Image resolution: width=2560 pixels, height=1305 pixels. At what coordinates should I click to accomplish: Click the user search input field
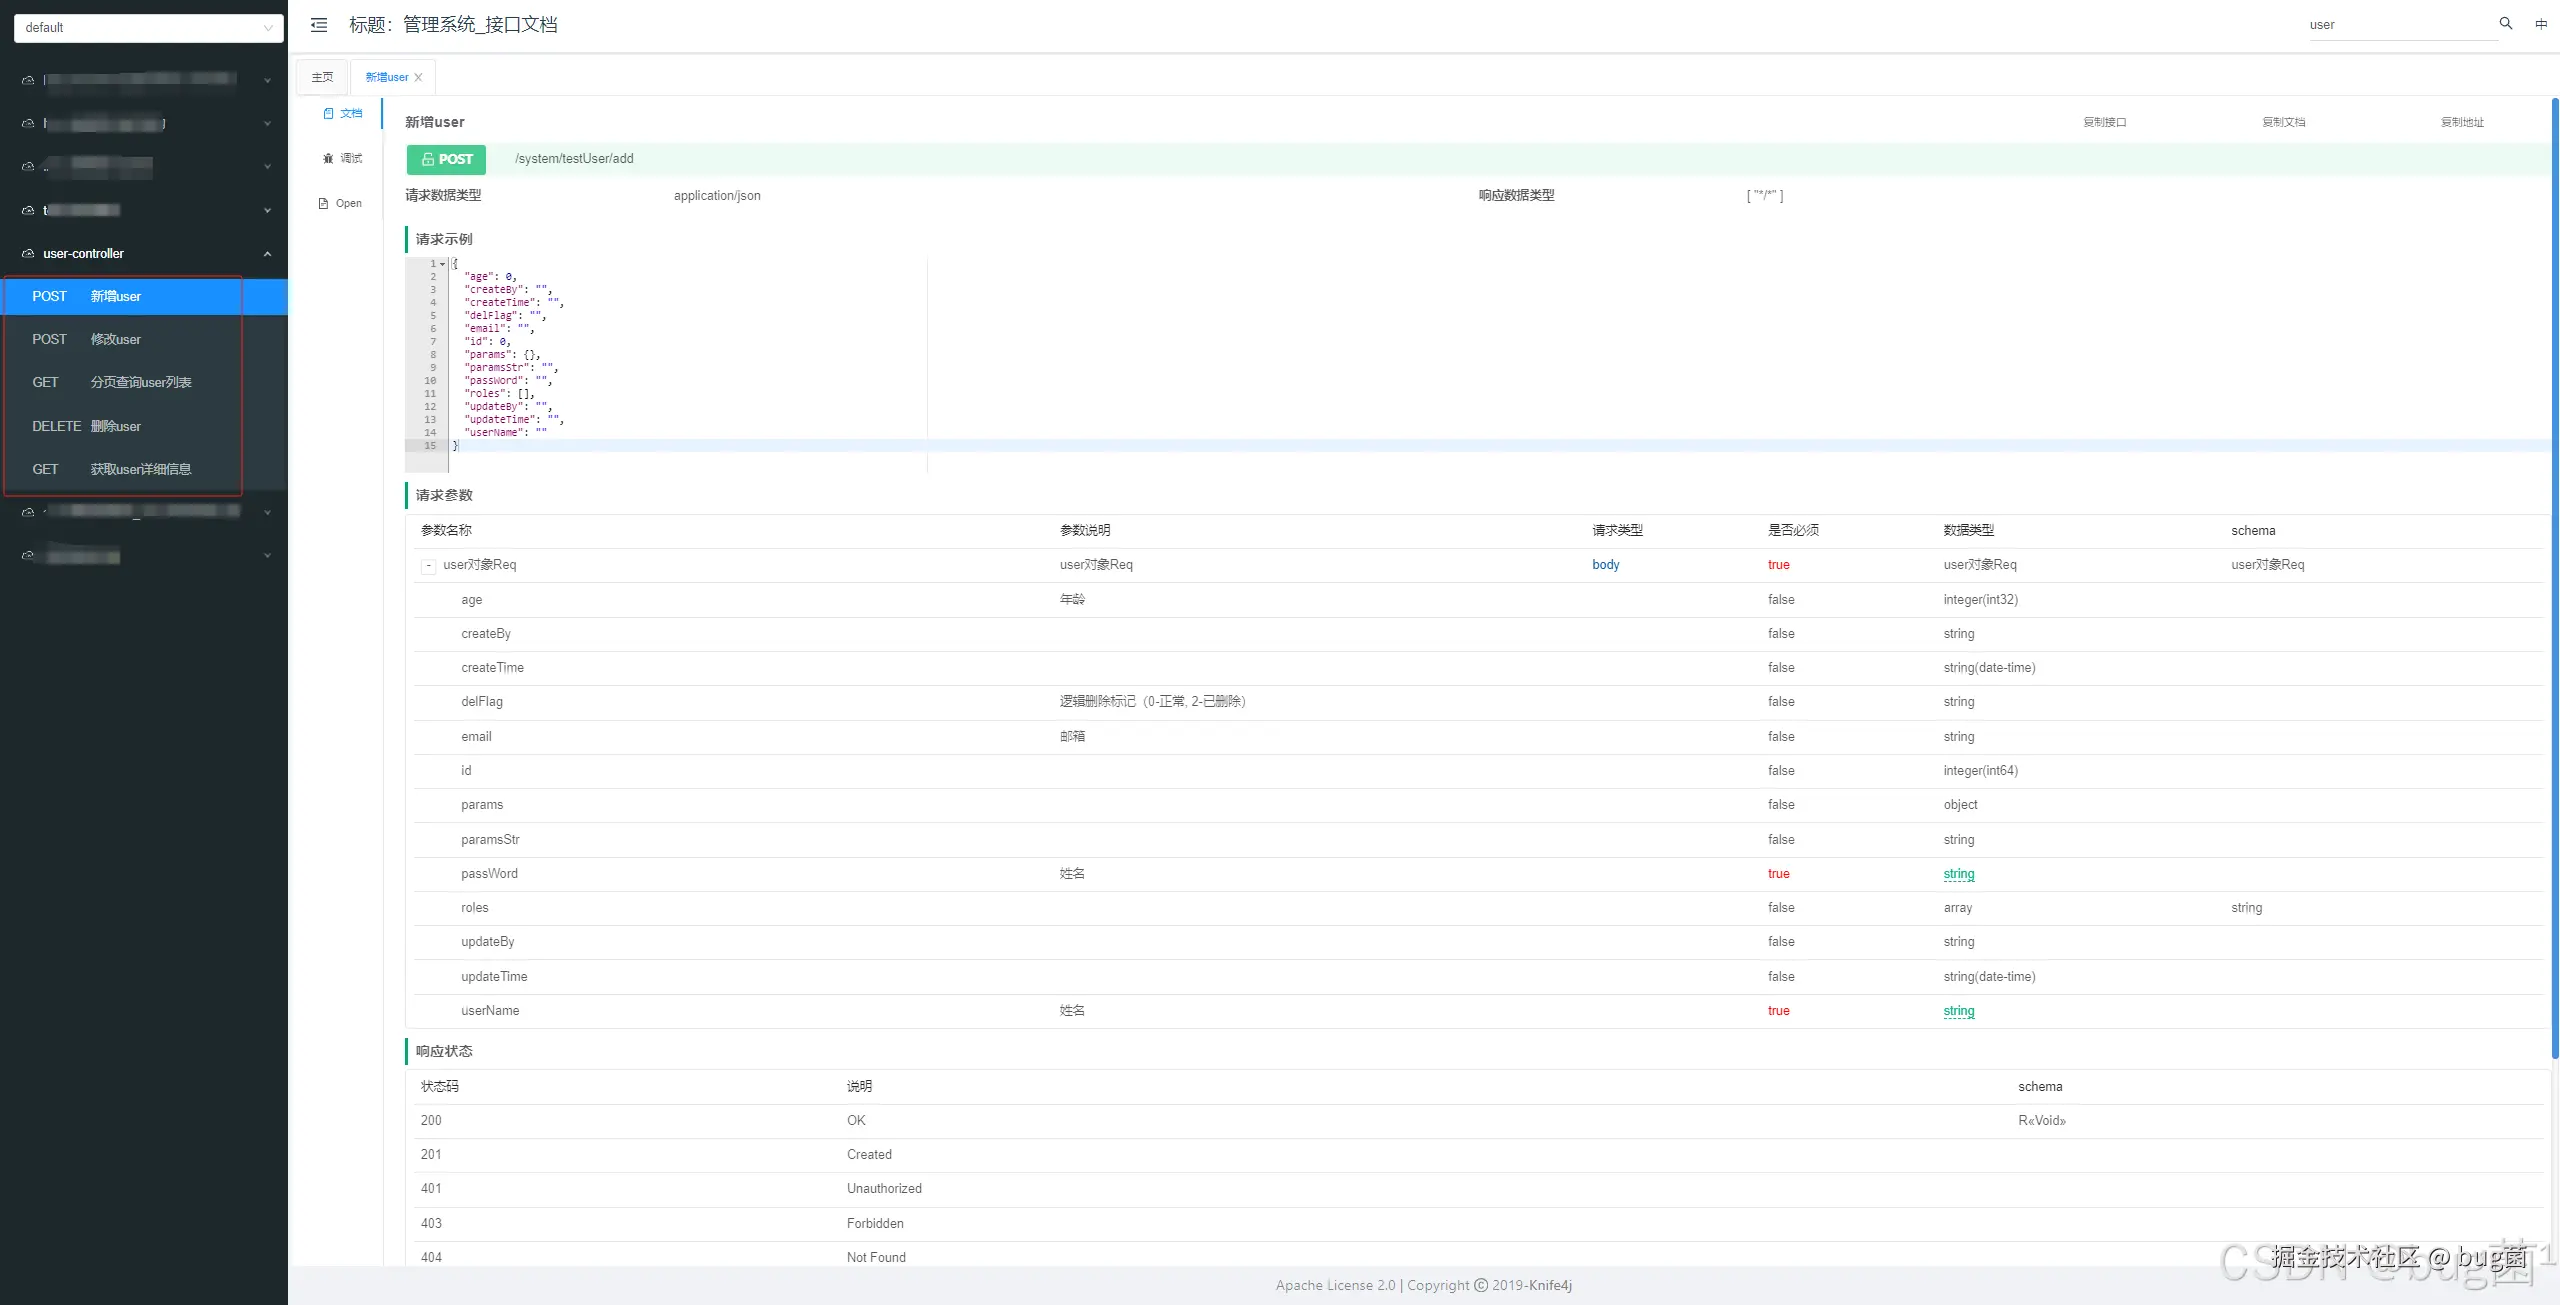click(x=2398, y=25)
